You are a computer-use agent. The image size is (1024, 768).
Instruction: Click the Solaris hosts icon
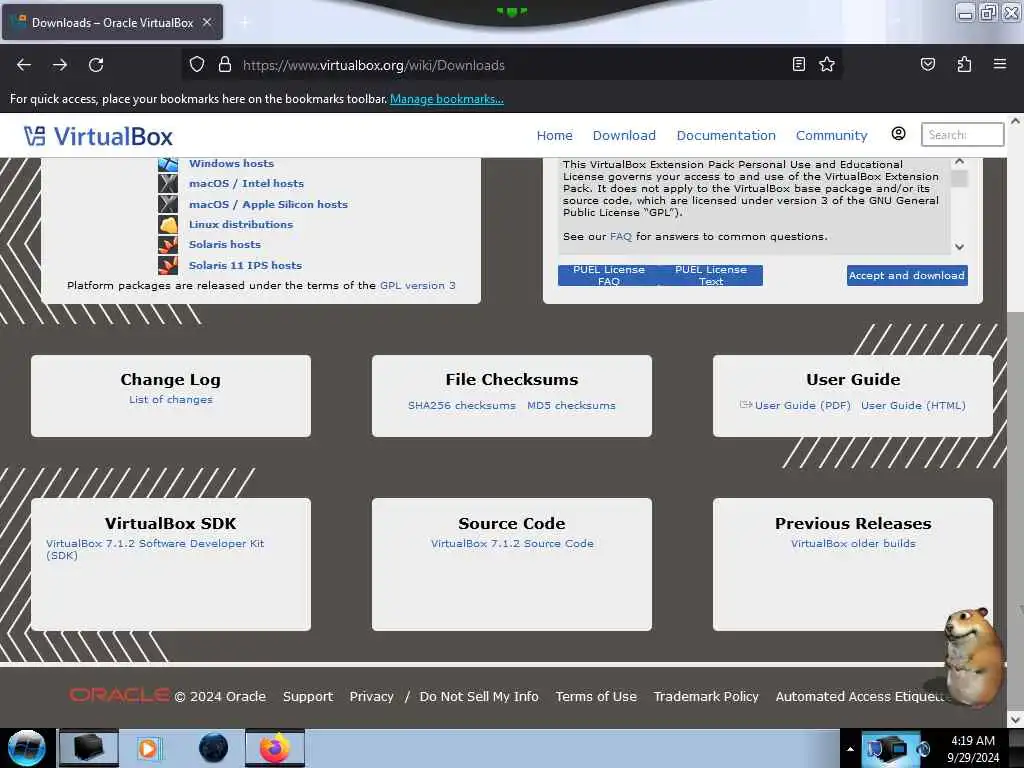coord(168,244)
